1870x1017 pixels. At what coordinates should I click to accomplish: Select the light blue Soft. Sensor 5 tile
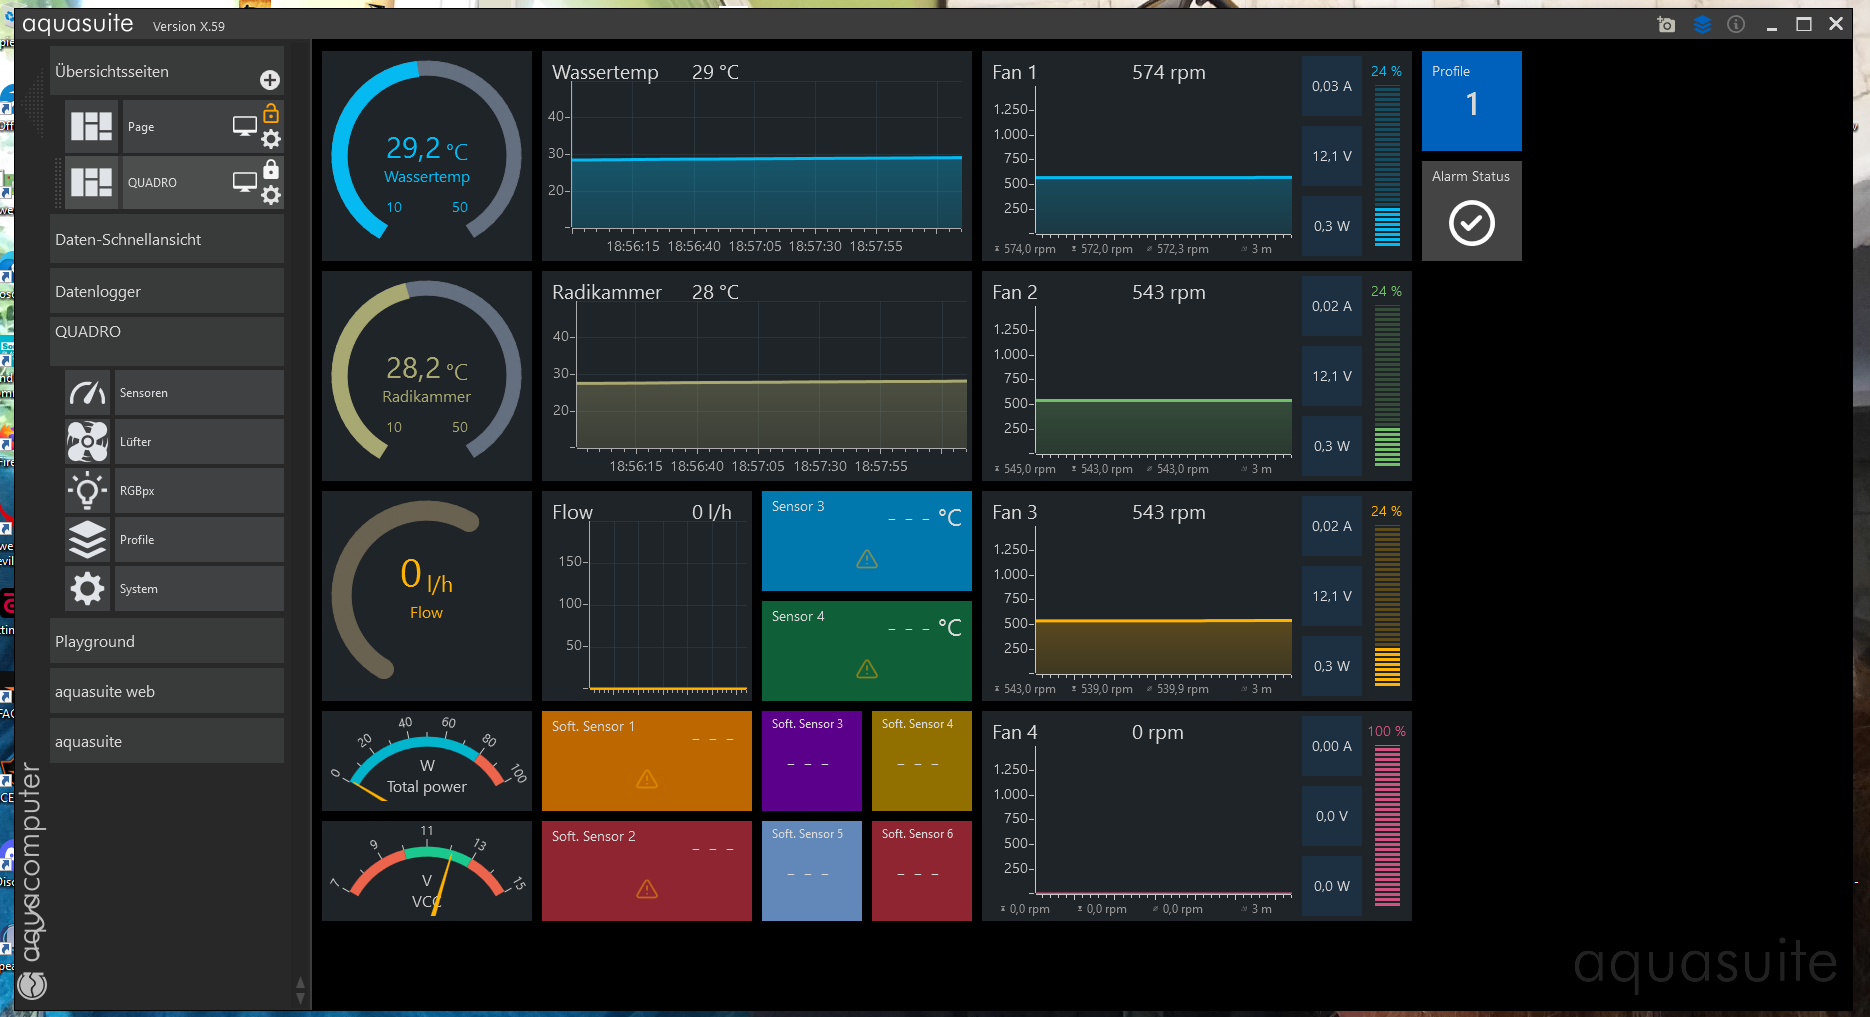pos(812,871)
